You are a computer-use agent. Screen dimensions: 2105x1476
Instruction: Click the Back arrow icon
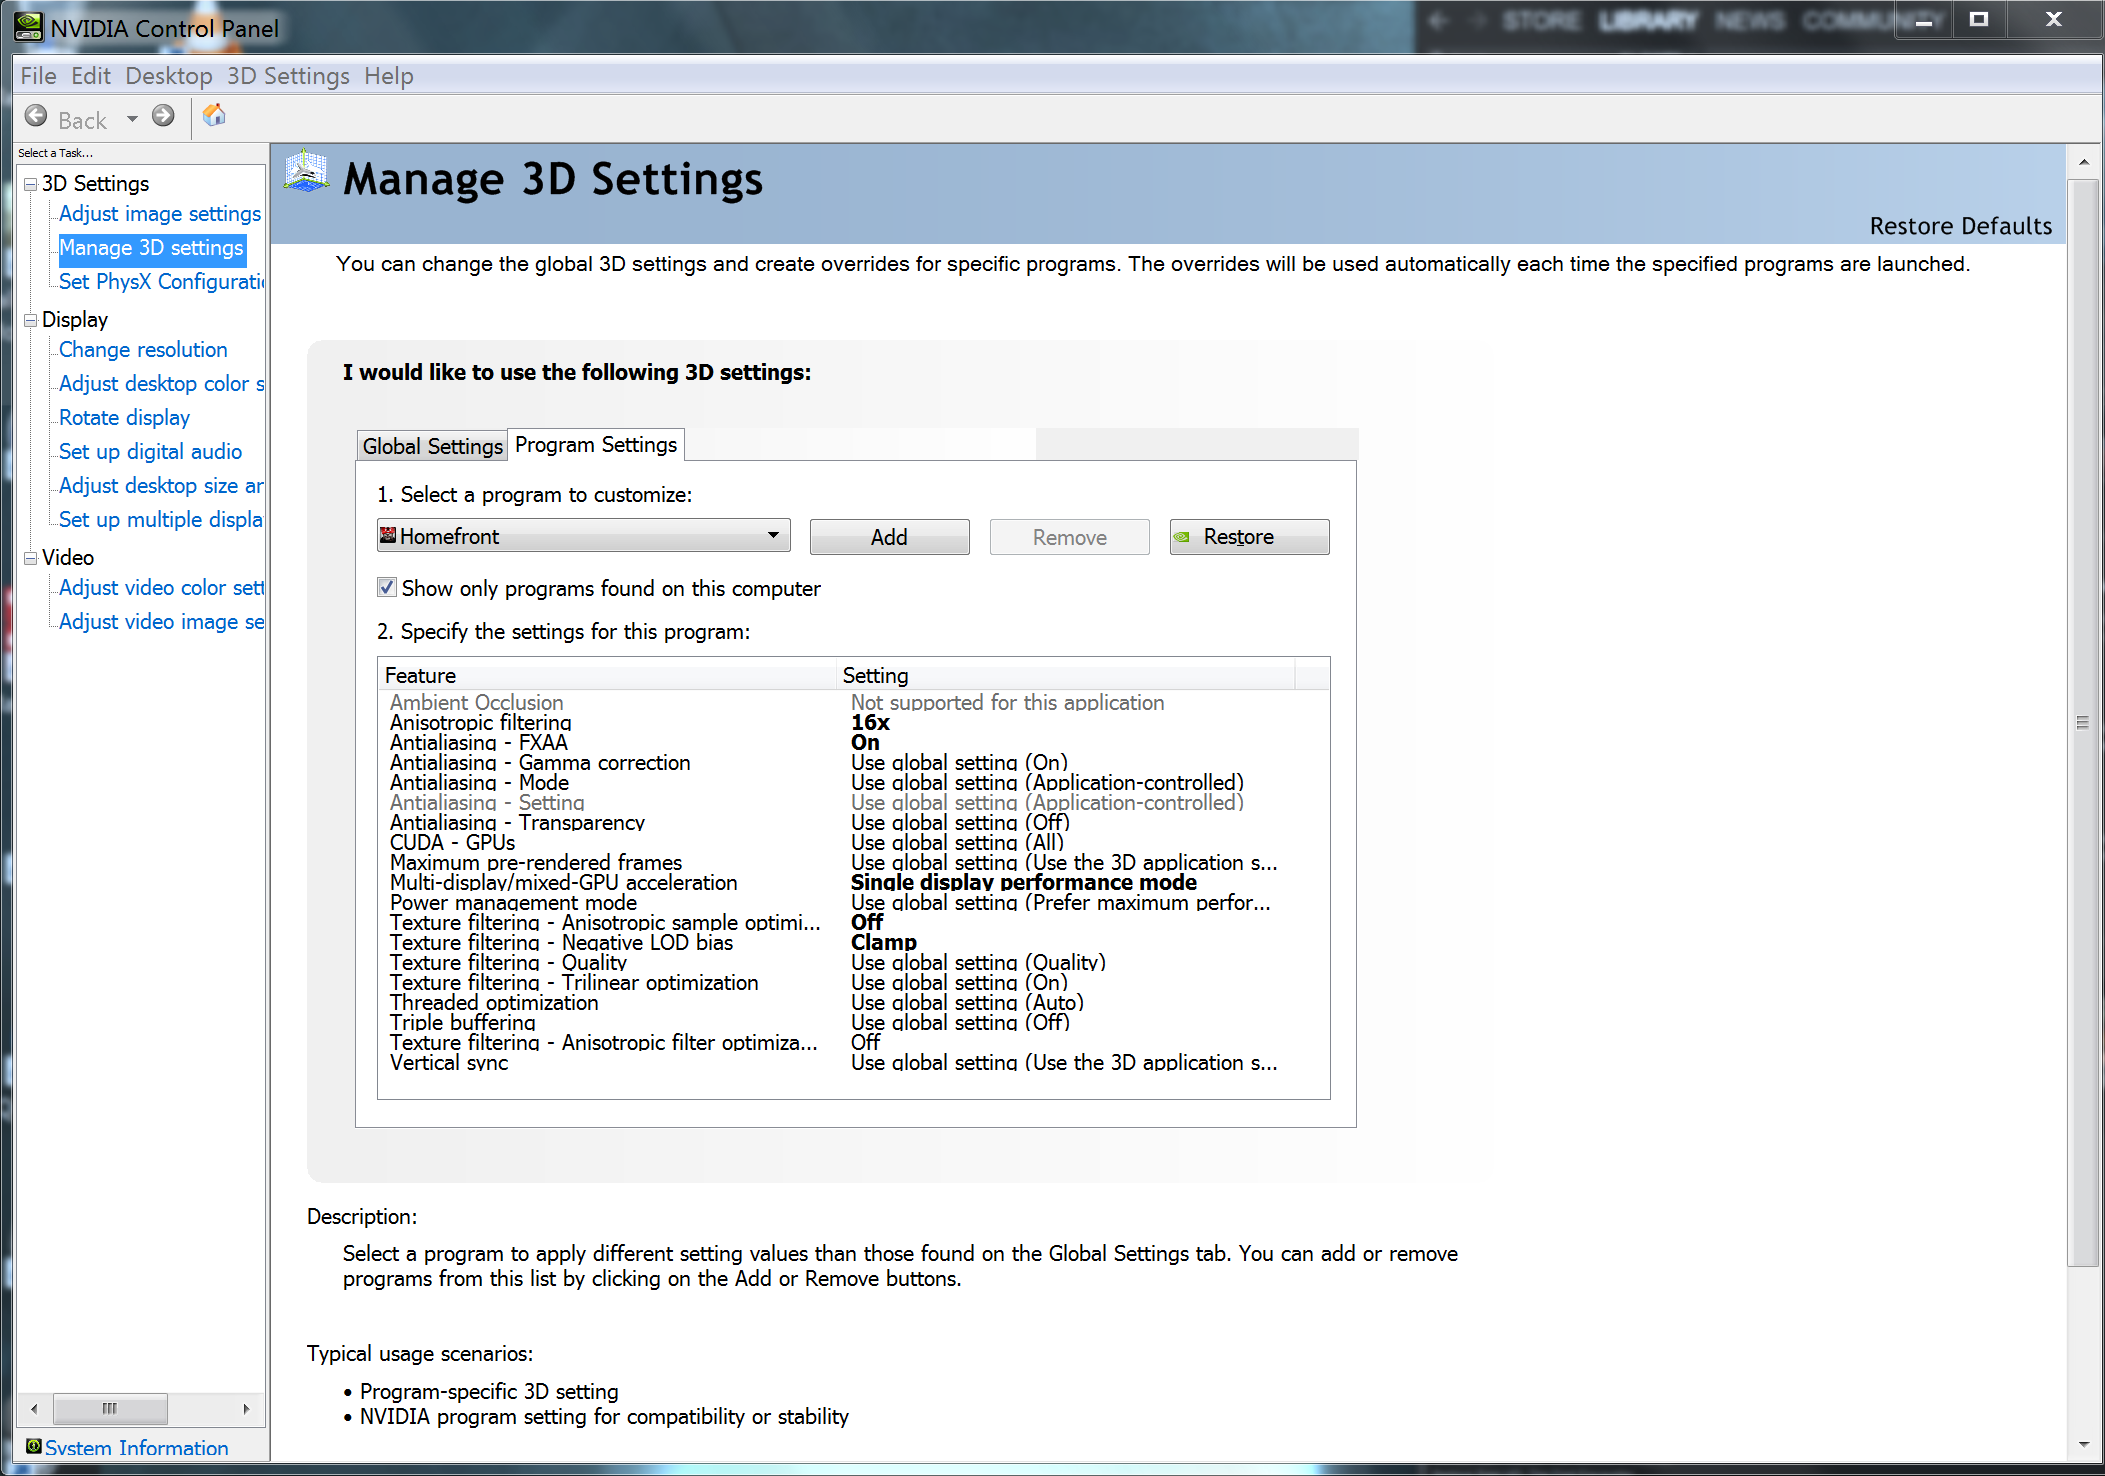click(36, 116)
